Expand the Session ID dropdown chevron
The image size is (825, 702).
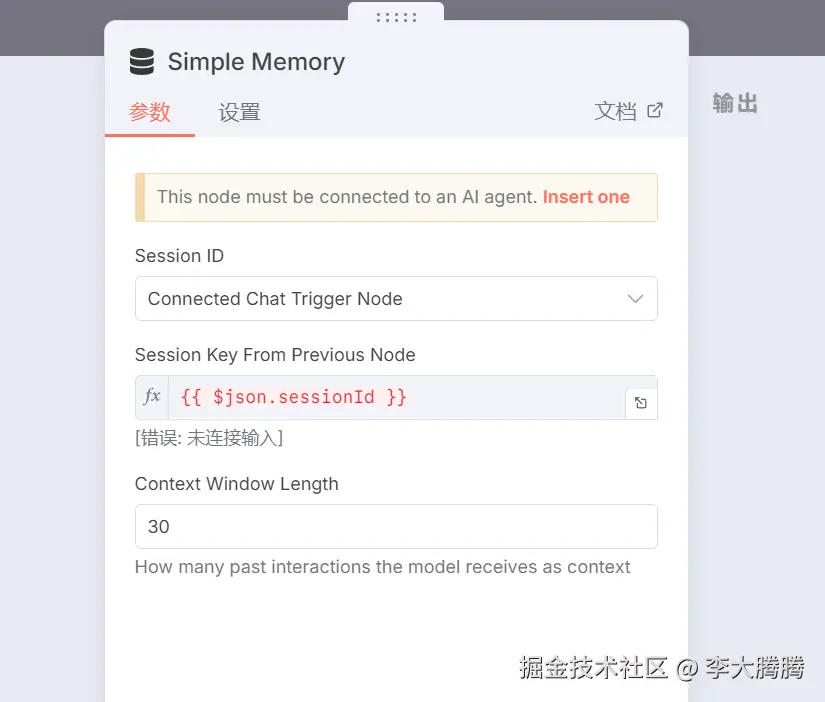point(636,299)
